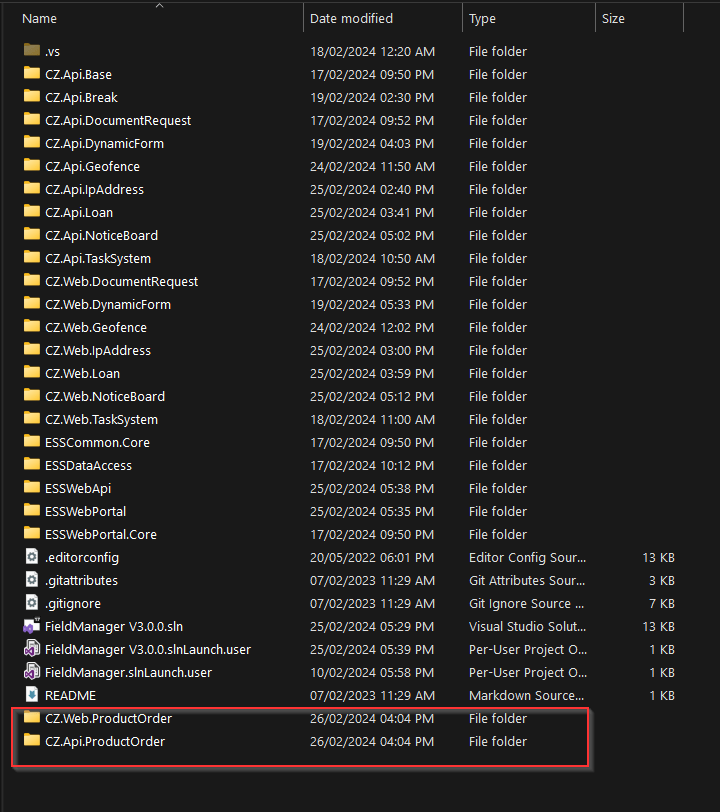Image resolution: width=720 pixels, height=812 pixels.
Task: Click the File folder type of CZ.Api.Loan
Action: pyautogui.click(x=498, y=213)
